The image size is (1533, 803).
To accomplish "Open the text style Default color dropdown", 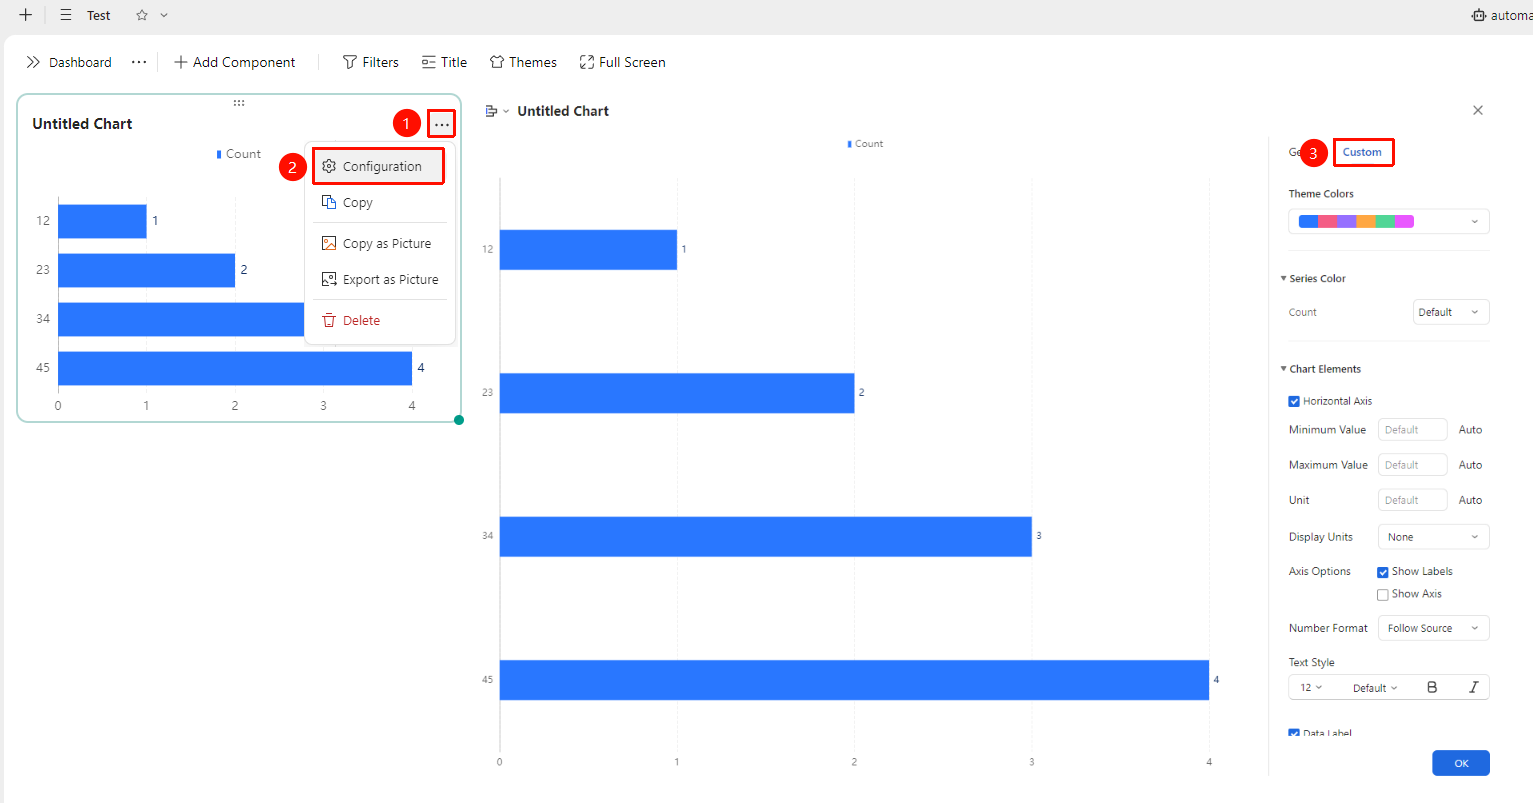I will 1375,688.
